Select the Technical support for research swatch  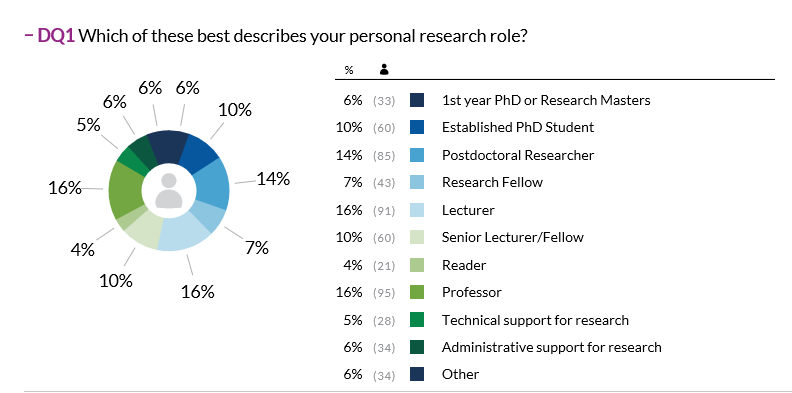(417, 320)
